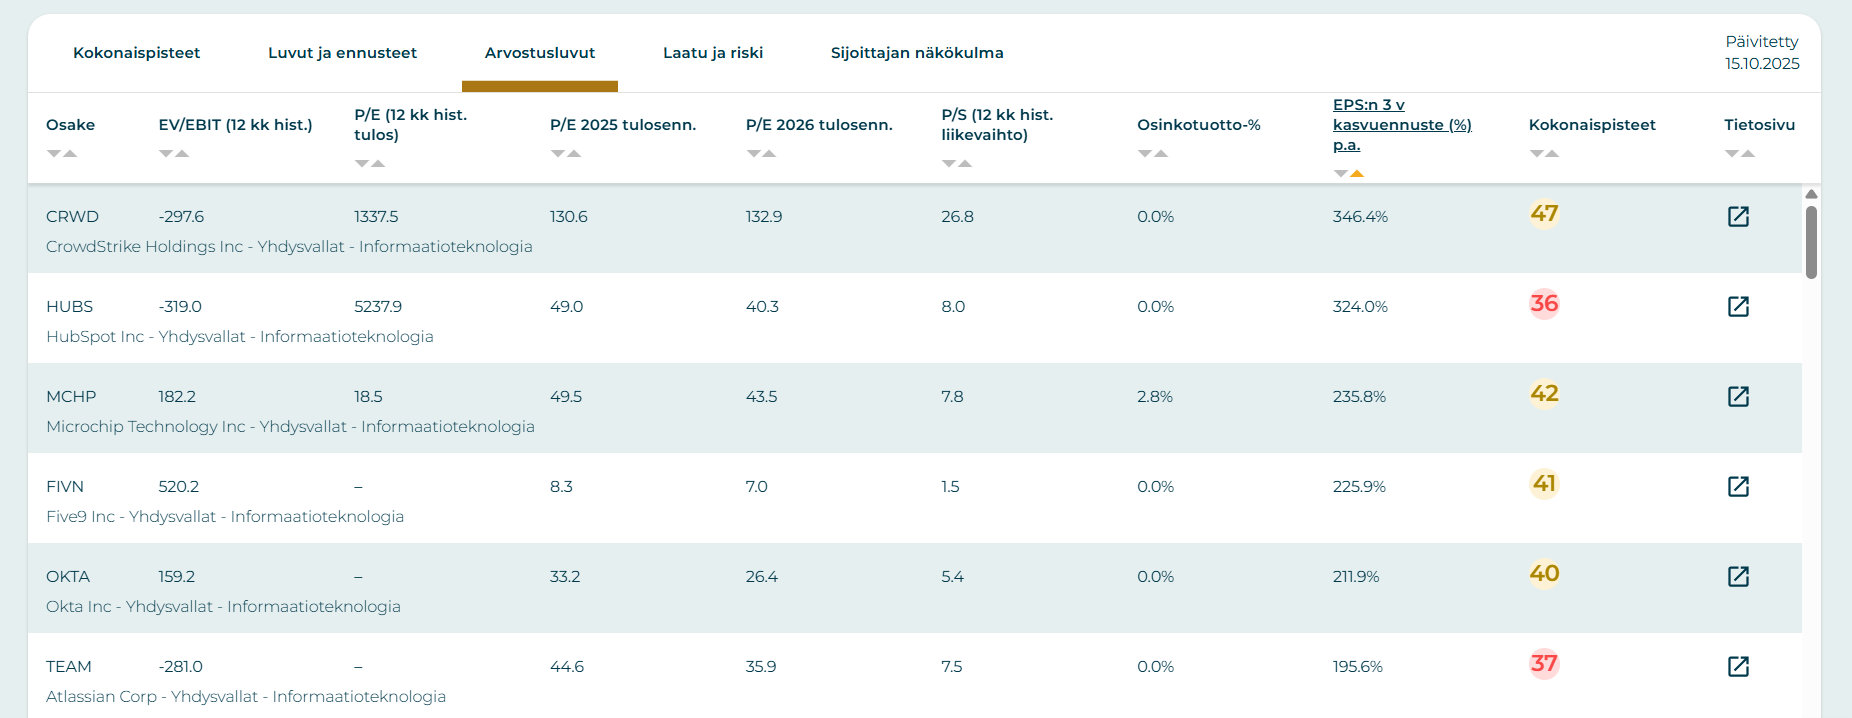Open Atlassian TEAM info page icon

[1738, 667]
